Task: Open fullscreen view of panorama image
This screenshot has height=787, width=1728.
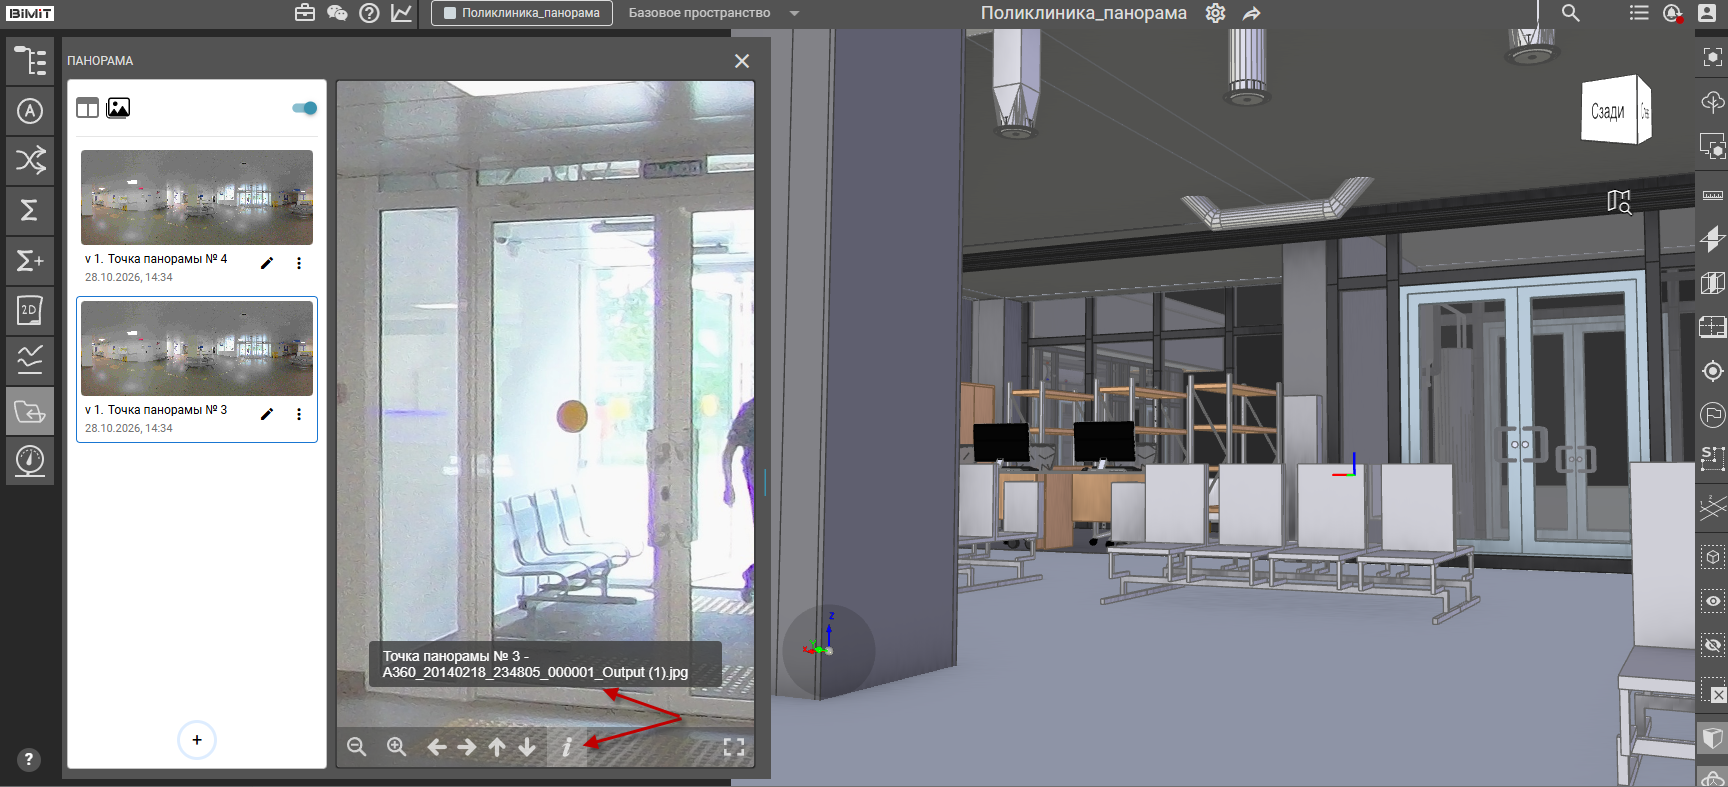Action: coord(734,747)
